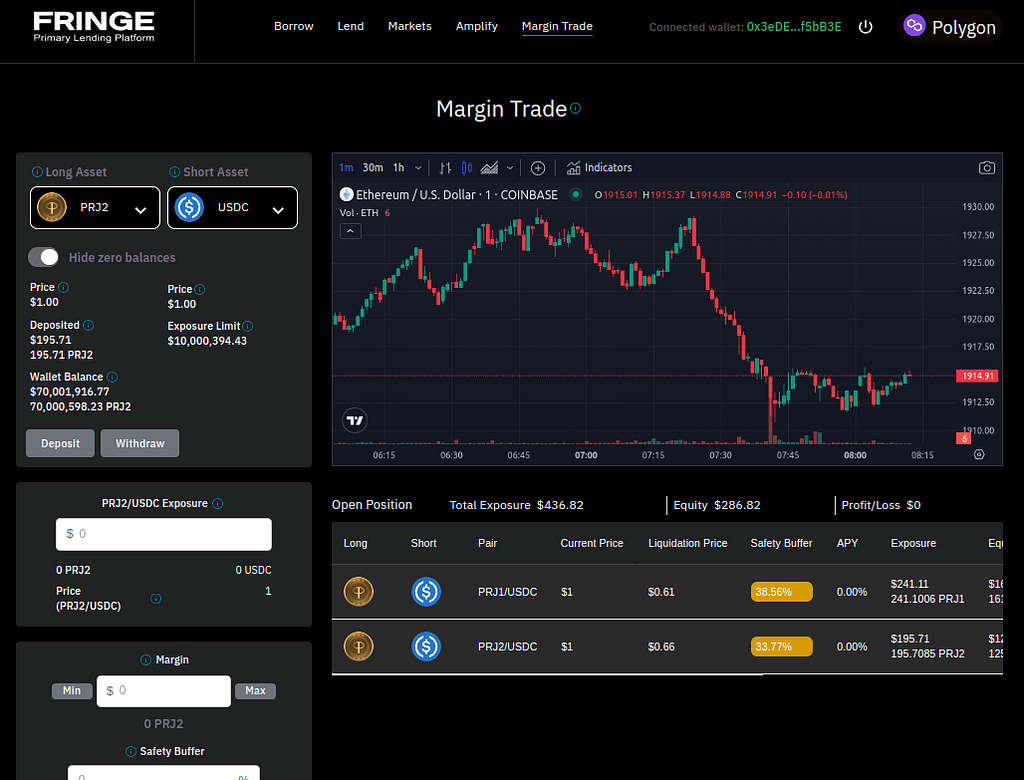Click the PRJ2/USDC Exposure input field
The height and width of the screenshot is (780, 1024).
click(x=164, y=534)
